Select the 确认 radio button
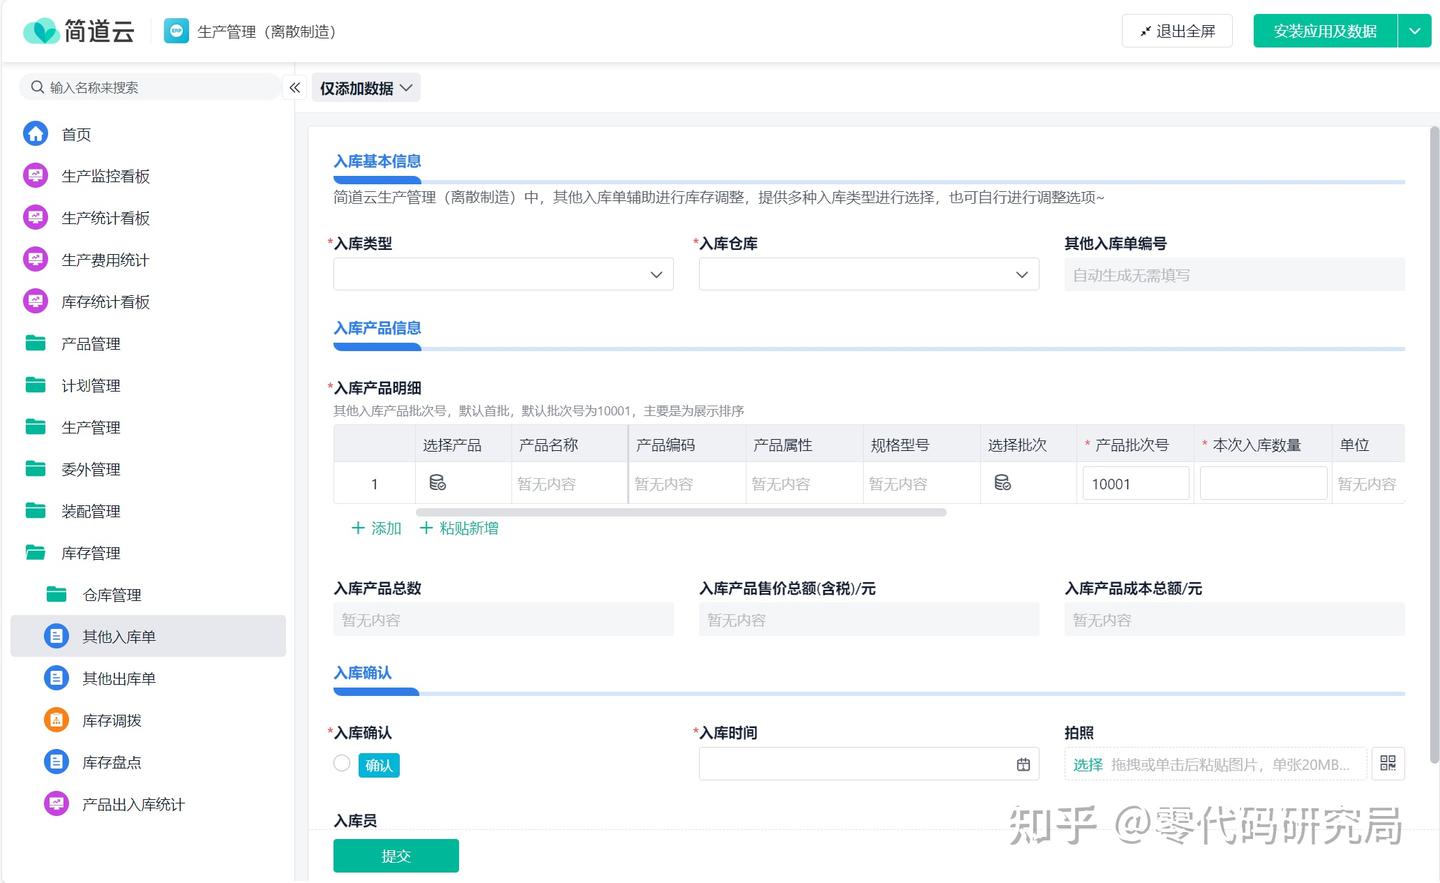The width and height of the screenshot is (1440, 883). [x=342, y=764]
